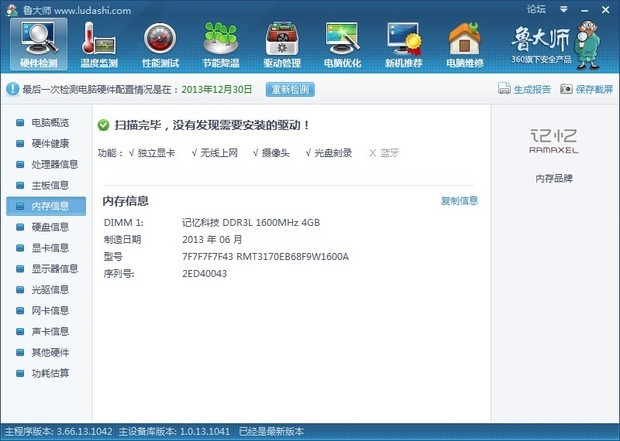The height and width of the screenshot is (441, 620).
Task: Click the detection date 2013年12月30日
Action: (217, 89)
